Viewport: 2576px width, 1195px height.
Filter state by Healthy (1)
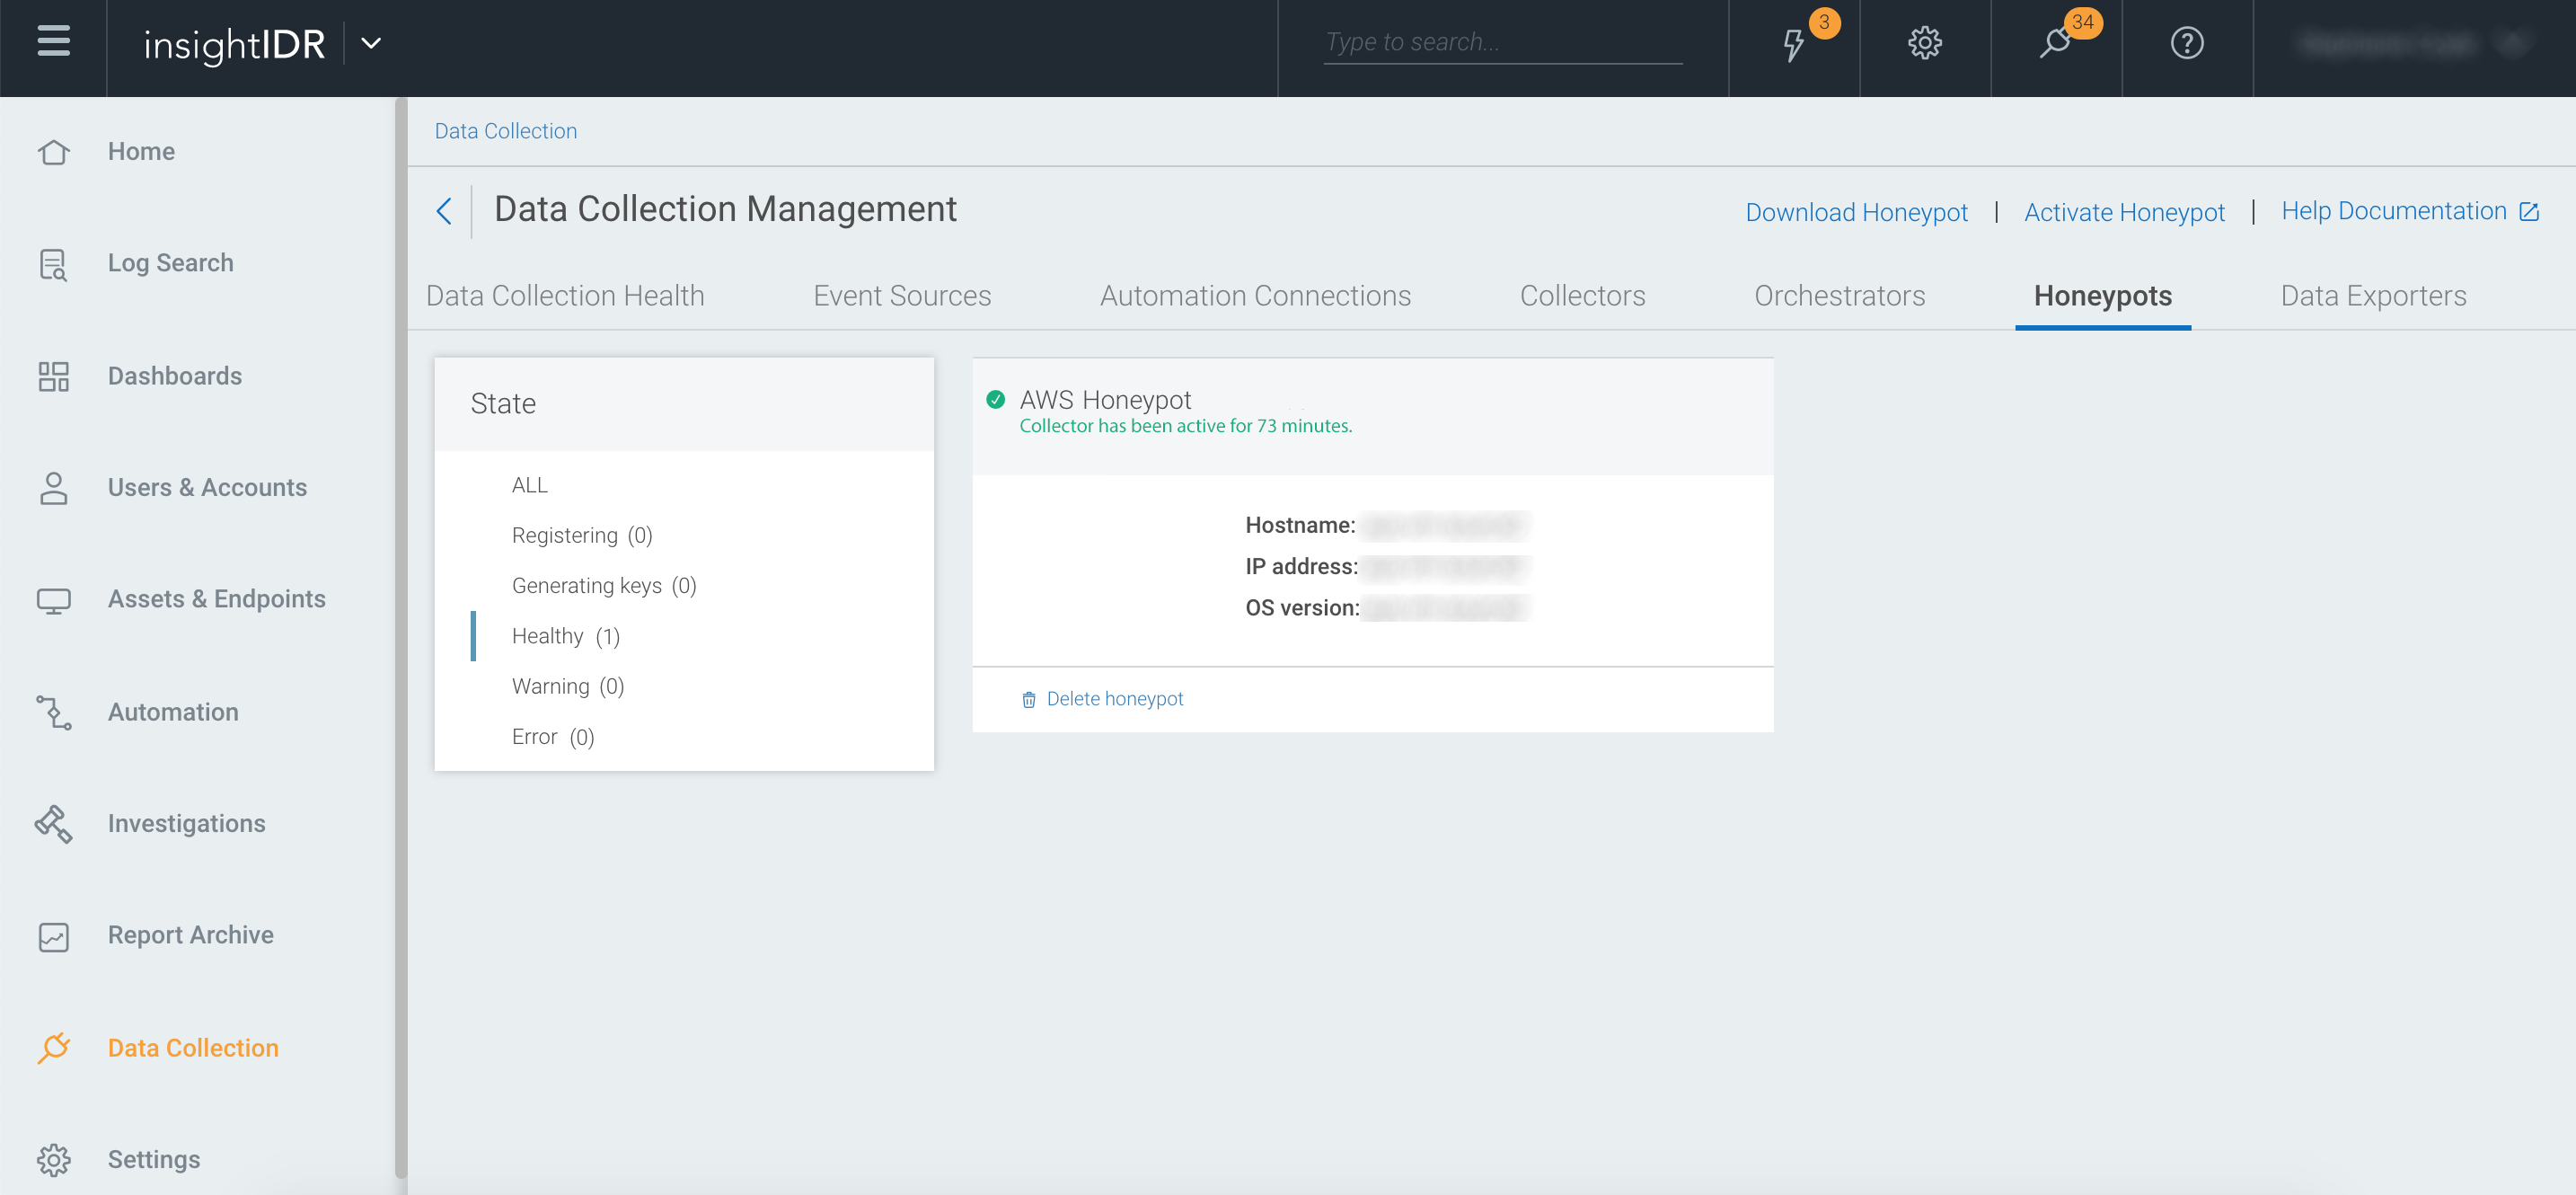tap(566, 636)
